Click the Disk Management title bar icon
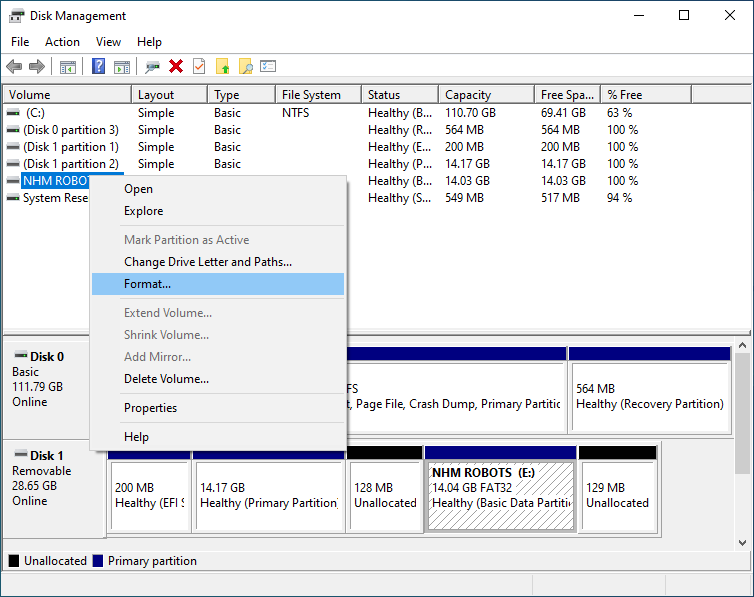Viewport: 754px width, 597px height. pos(17,16)
